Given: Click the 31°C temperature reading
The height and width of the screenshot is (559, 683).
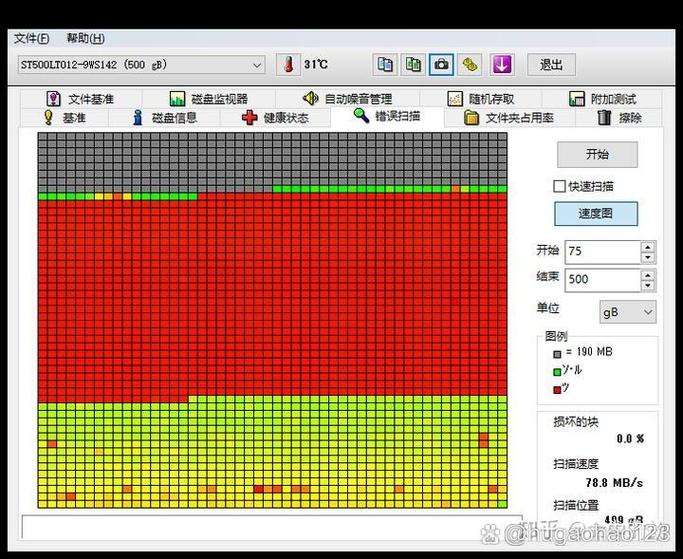Looking at the screenshot, I should (x=316, y=64).
